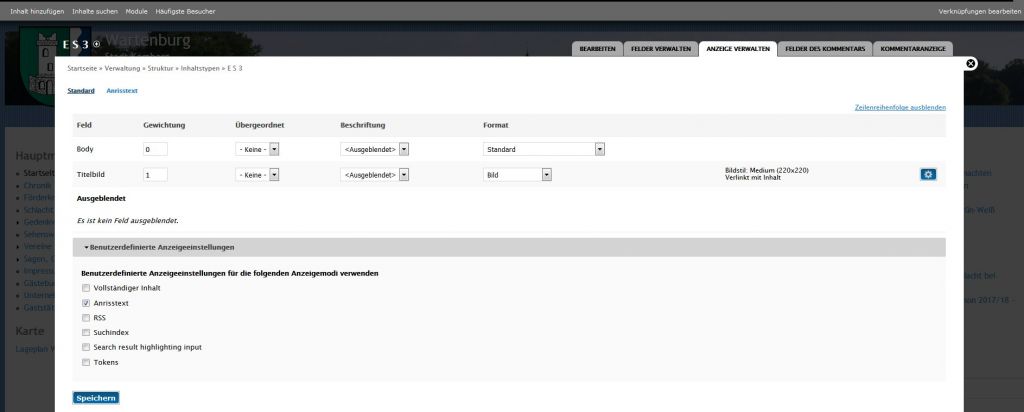Open the Titelbild Format dropdown showing Bild
Image resolution: width=1024 pixels, height=412 pixels.
click(518, 174)
